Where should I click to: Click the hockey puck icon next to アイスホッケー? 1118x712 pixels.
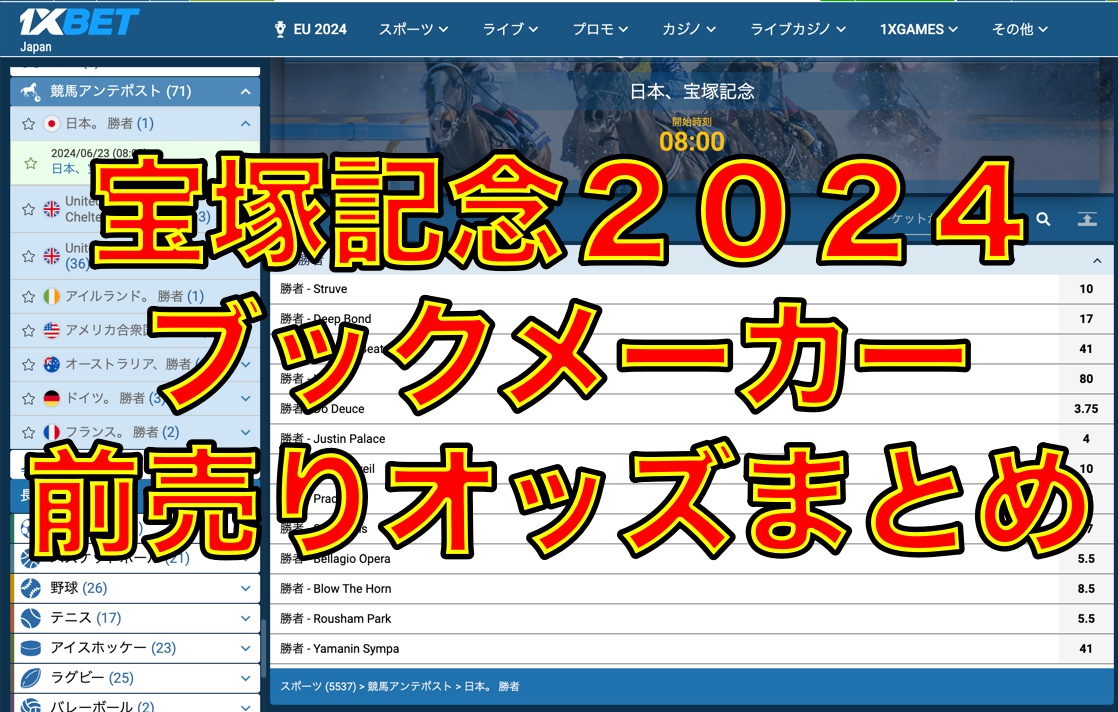31,648
